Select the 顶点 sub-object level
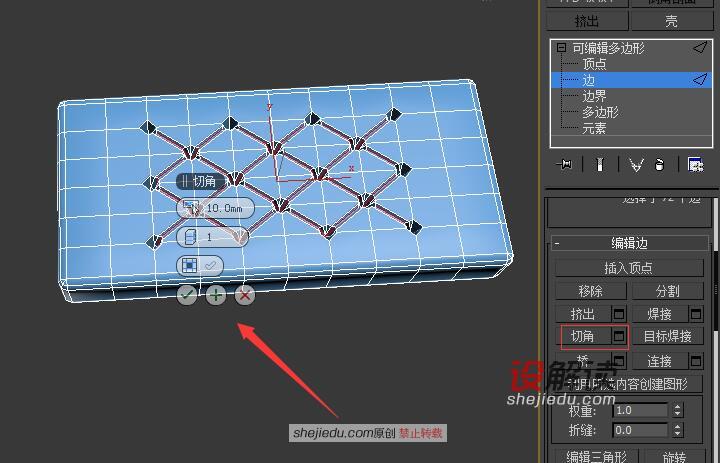 (x=594, y=64)
